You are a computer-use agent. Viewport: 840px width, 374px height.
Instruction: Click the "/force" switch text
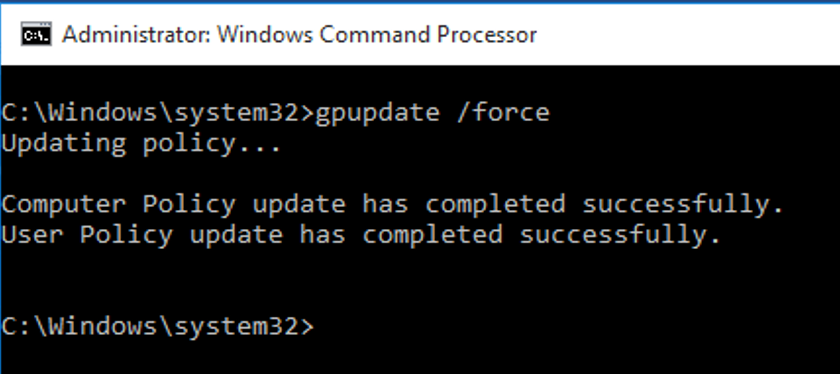pyautogui.click(x=502, y=112)
